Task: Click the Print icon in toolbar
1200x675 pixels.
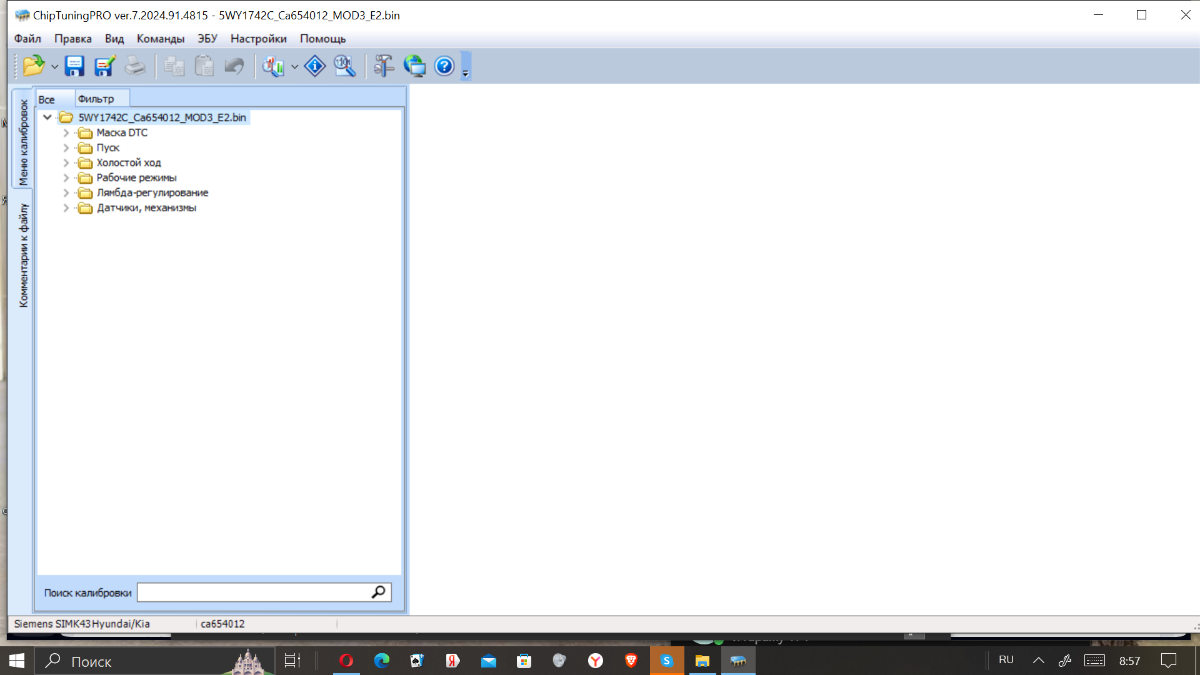Action: (x=135, y=66)
